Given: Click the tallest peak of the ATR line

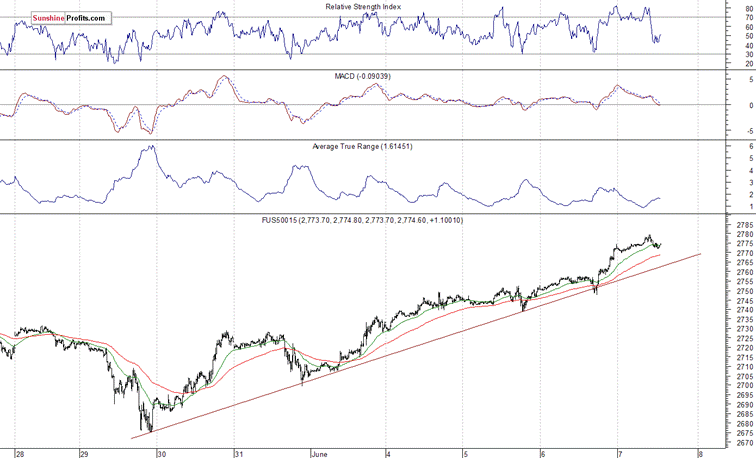Looking at the screenshot, I should [x=149, y=147].
